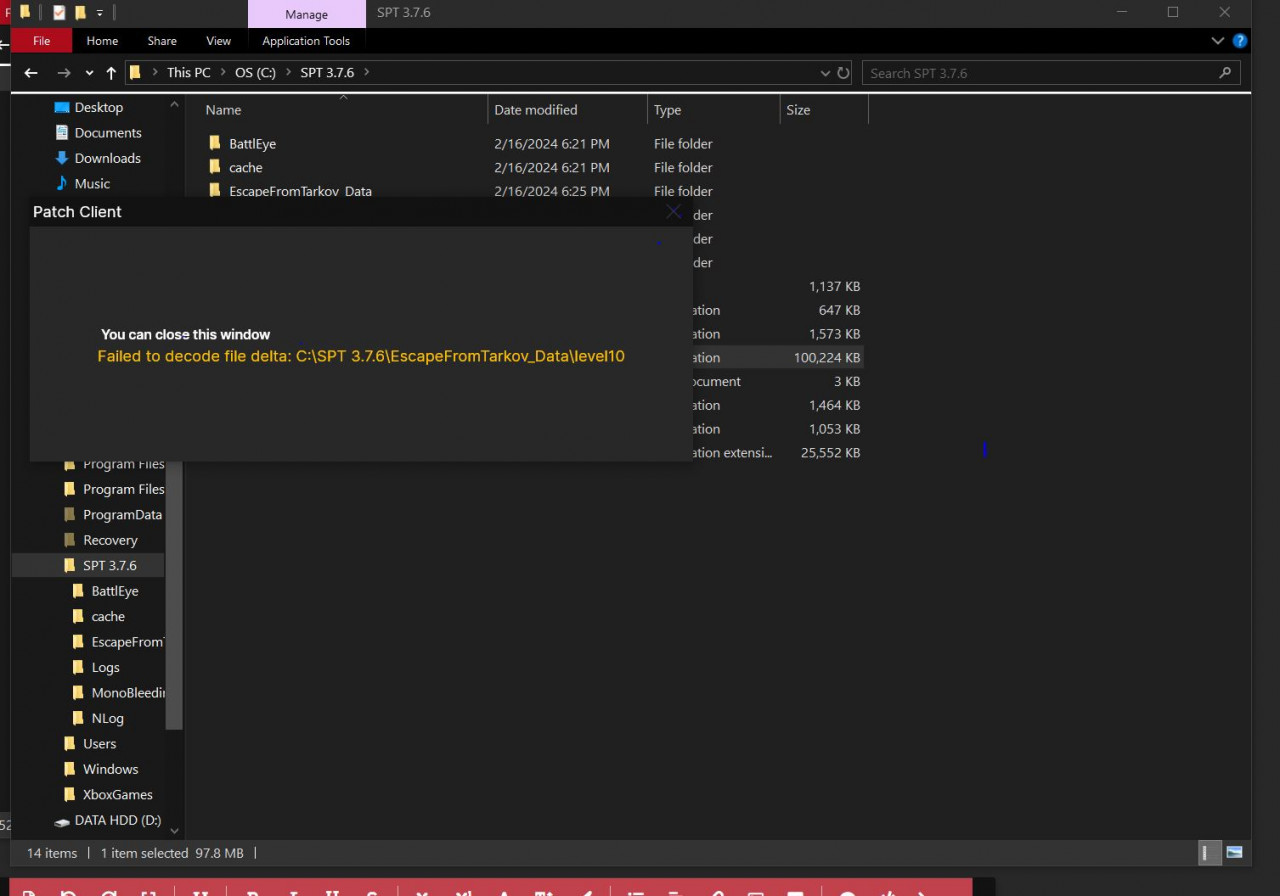
Task: Customize Quick Access Toolbar dropdown
Action: pyautogui.click(x=99, y=13)
